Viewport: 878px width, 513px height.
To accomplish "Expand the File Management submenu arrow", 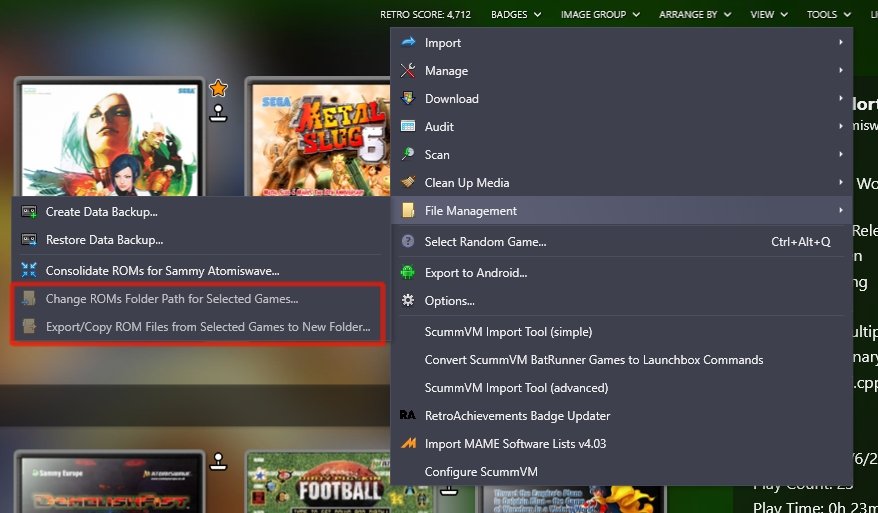I will click(x=840, y=210).
